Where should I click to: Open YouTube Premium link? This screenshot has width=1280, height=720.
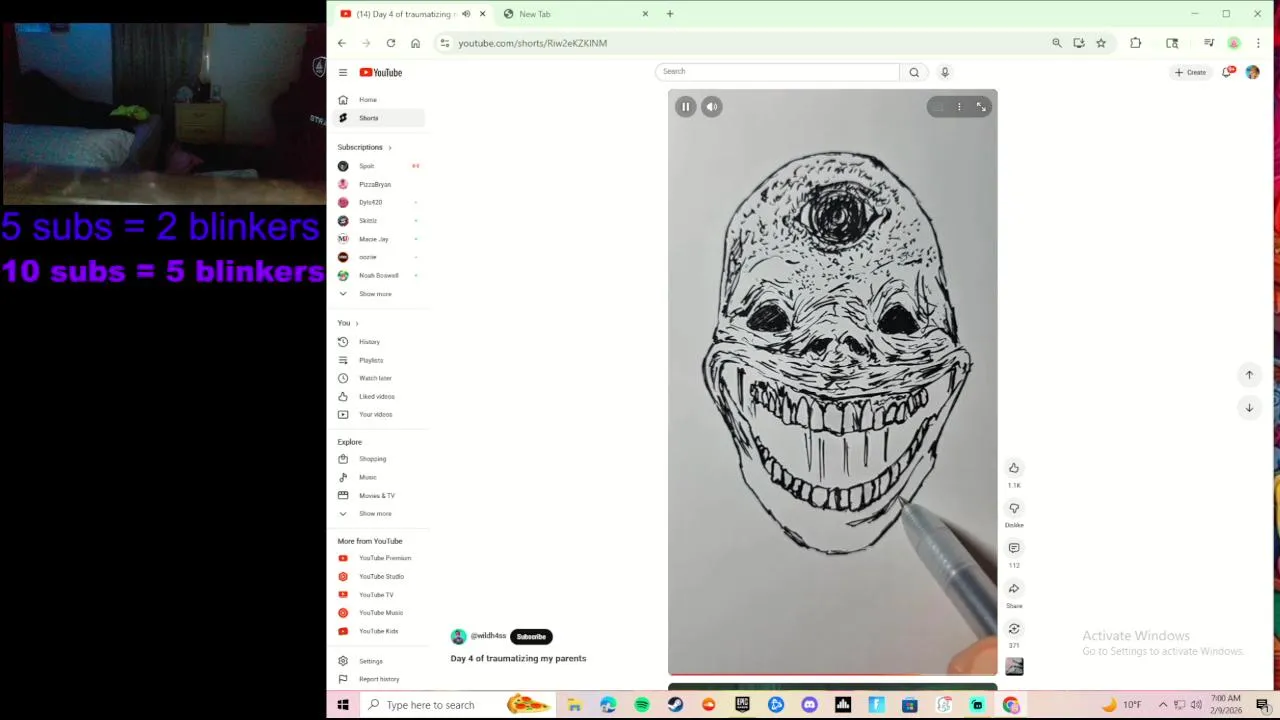(380, 558)
